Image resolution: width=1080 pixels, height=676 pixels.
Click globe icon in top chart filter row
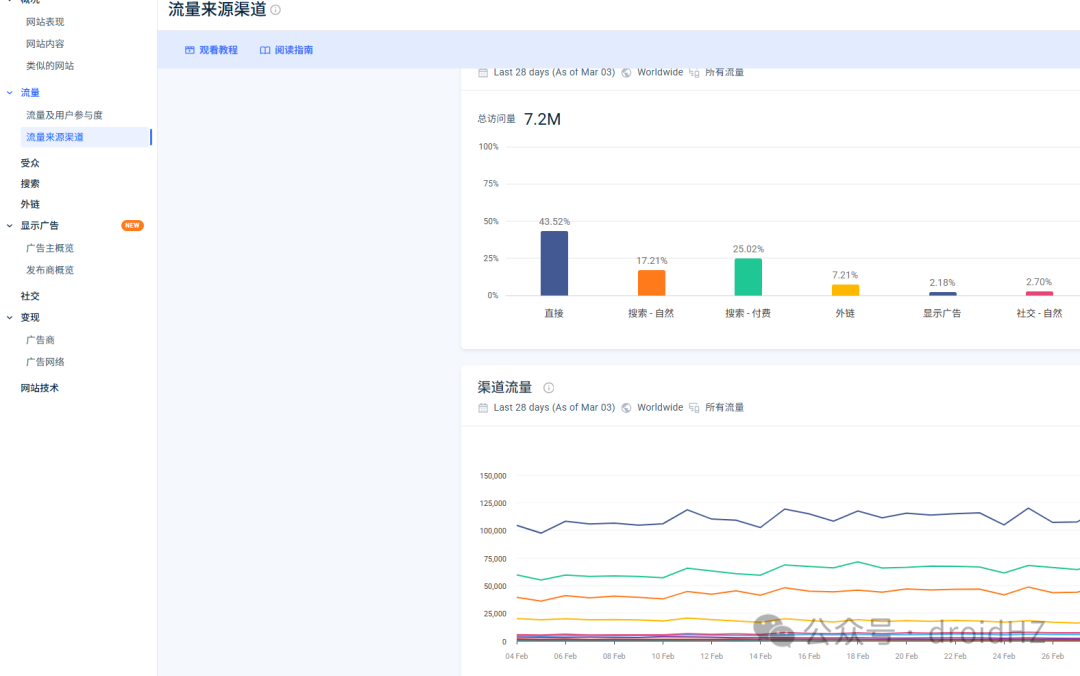point(626,72)
